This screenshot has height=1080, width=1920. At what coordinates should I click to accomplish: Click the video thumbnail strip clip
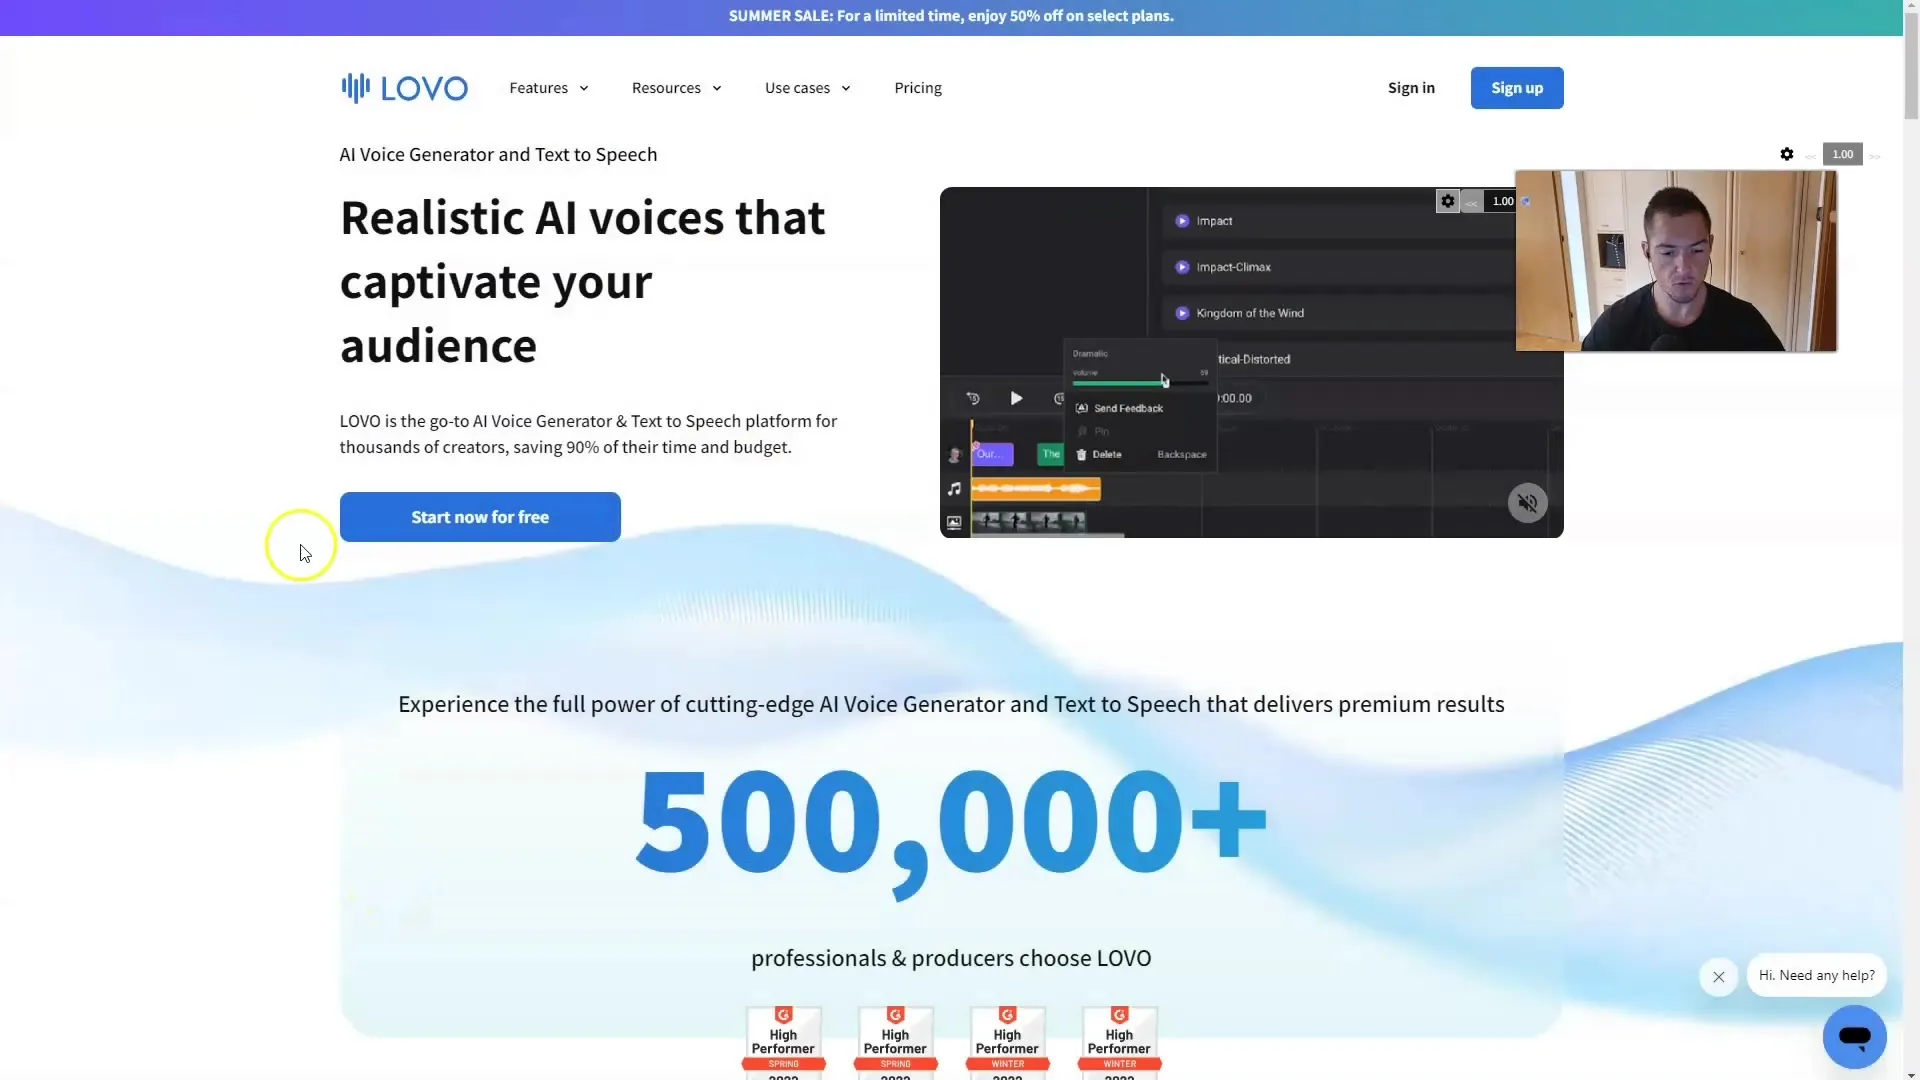[x=1029, y=521]
